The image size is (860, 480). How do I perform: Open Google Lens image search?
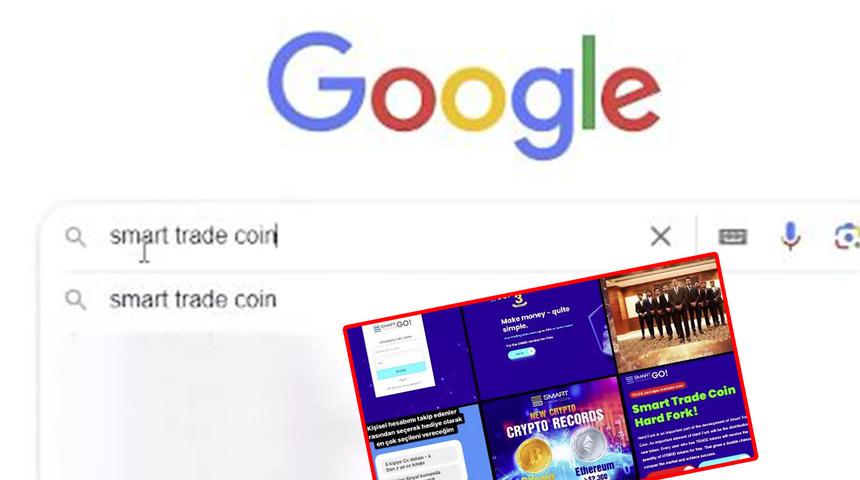846,236
